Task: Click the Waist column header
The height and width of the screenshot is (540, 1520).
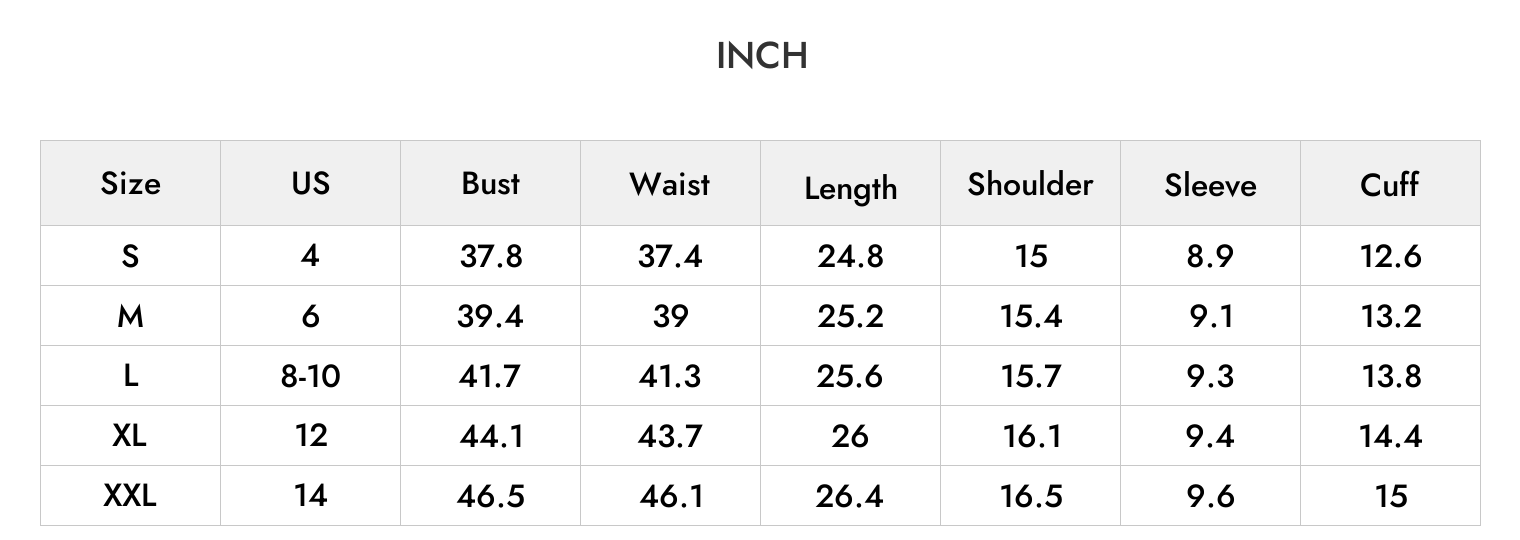Action: pyautogui.click(x=670, y=184)
